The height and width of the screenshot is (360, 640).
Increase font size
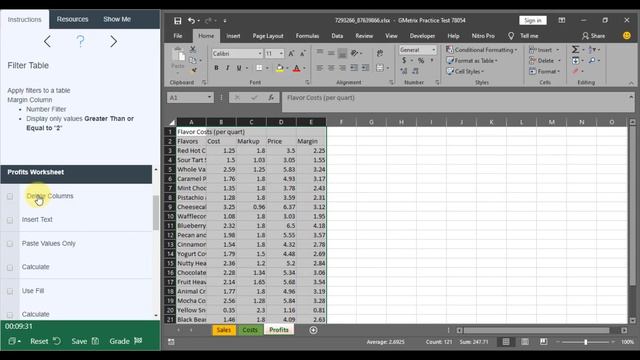(291, 53)
